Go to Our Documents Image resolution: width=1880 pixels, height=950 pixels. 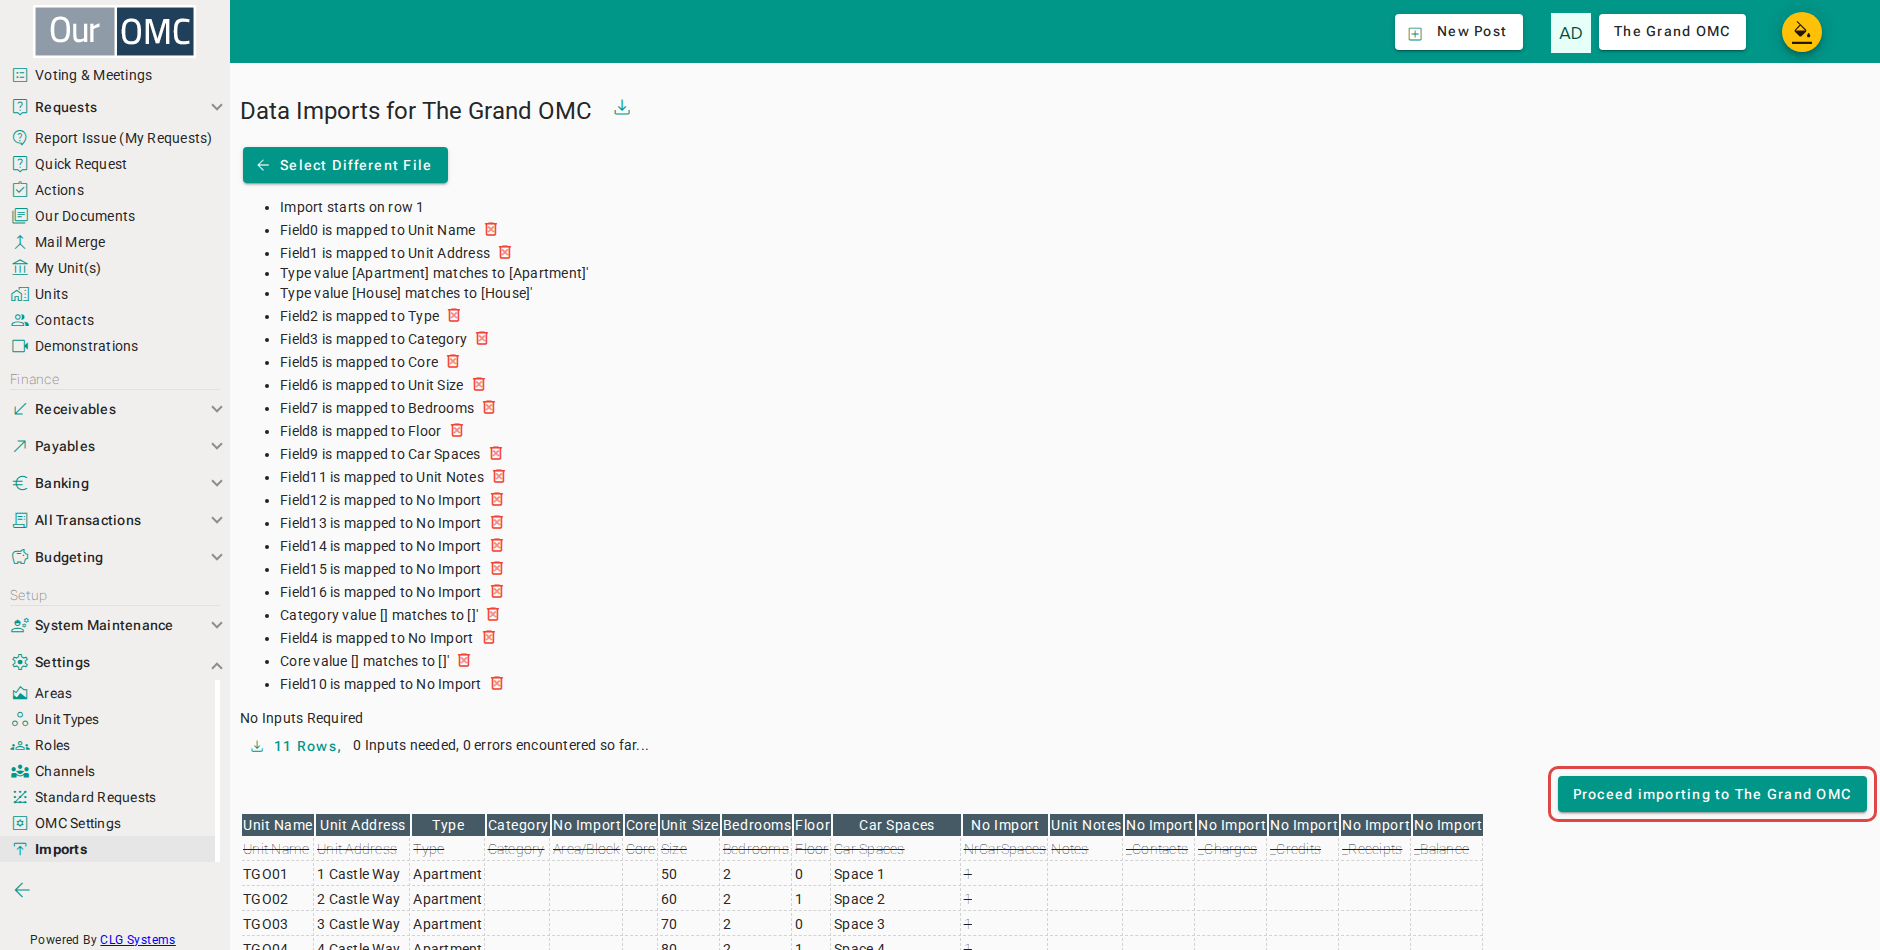84,216
